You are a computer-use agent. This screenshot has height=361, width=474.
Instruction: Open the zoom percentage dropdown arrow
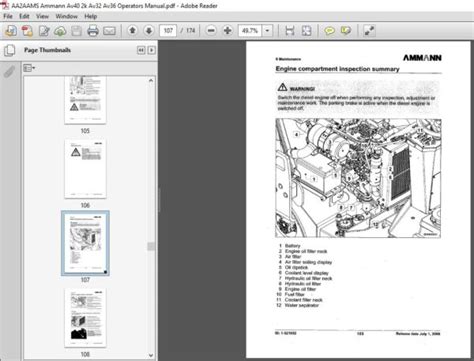pos(267,31)
